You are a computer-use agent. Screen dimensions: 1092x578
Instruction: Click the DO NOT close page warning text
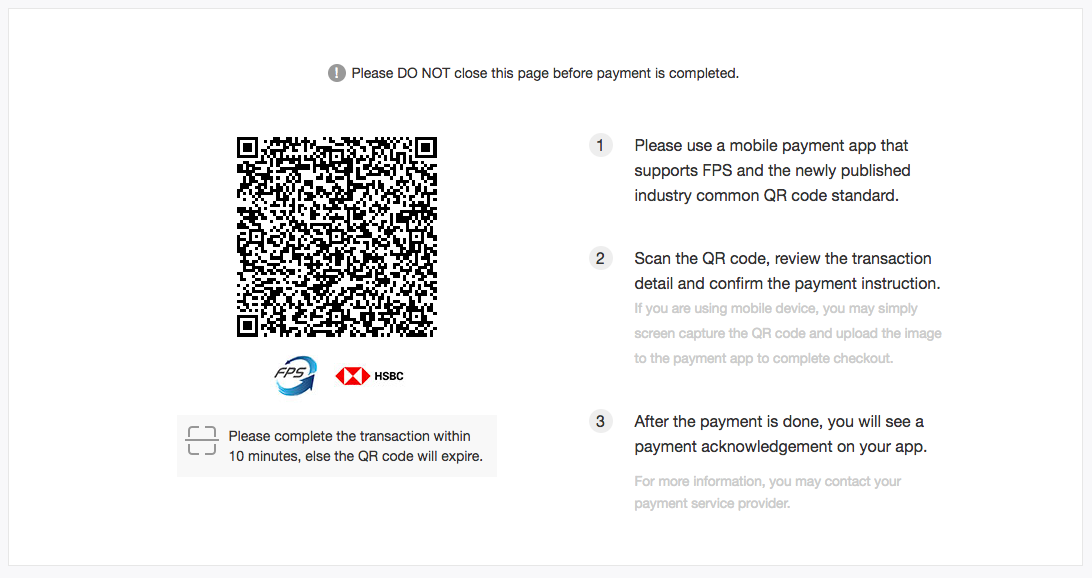pos(545,73)
